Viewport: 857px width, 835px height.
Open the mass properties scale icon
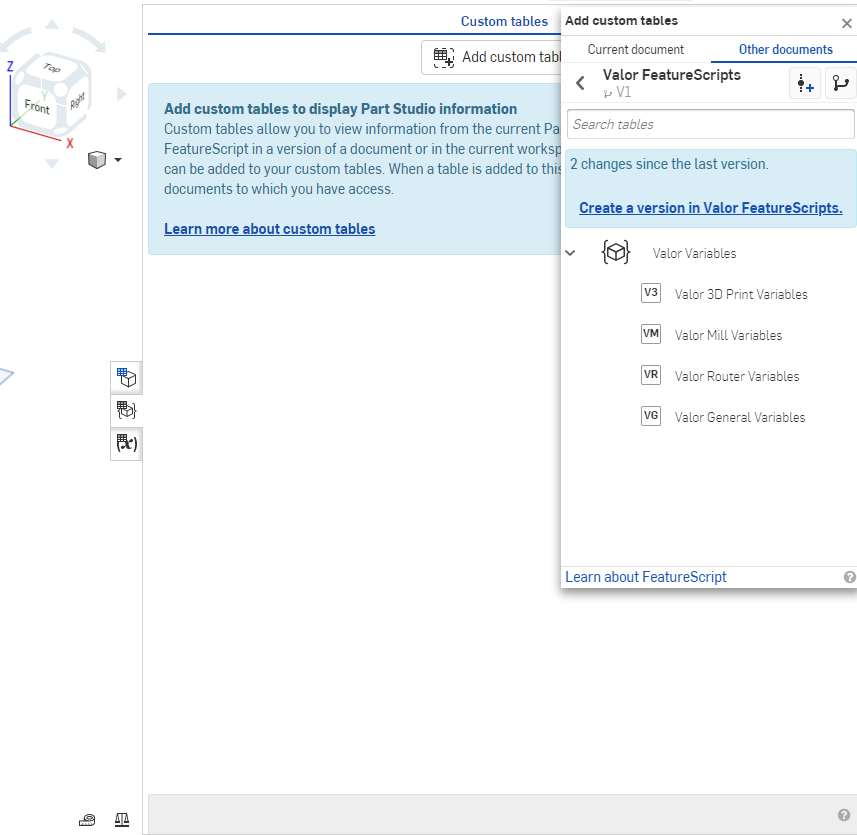click(x=122, y=820)
